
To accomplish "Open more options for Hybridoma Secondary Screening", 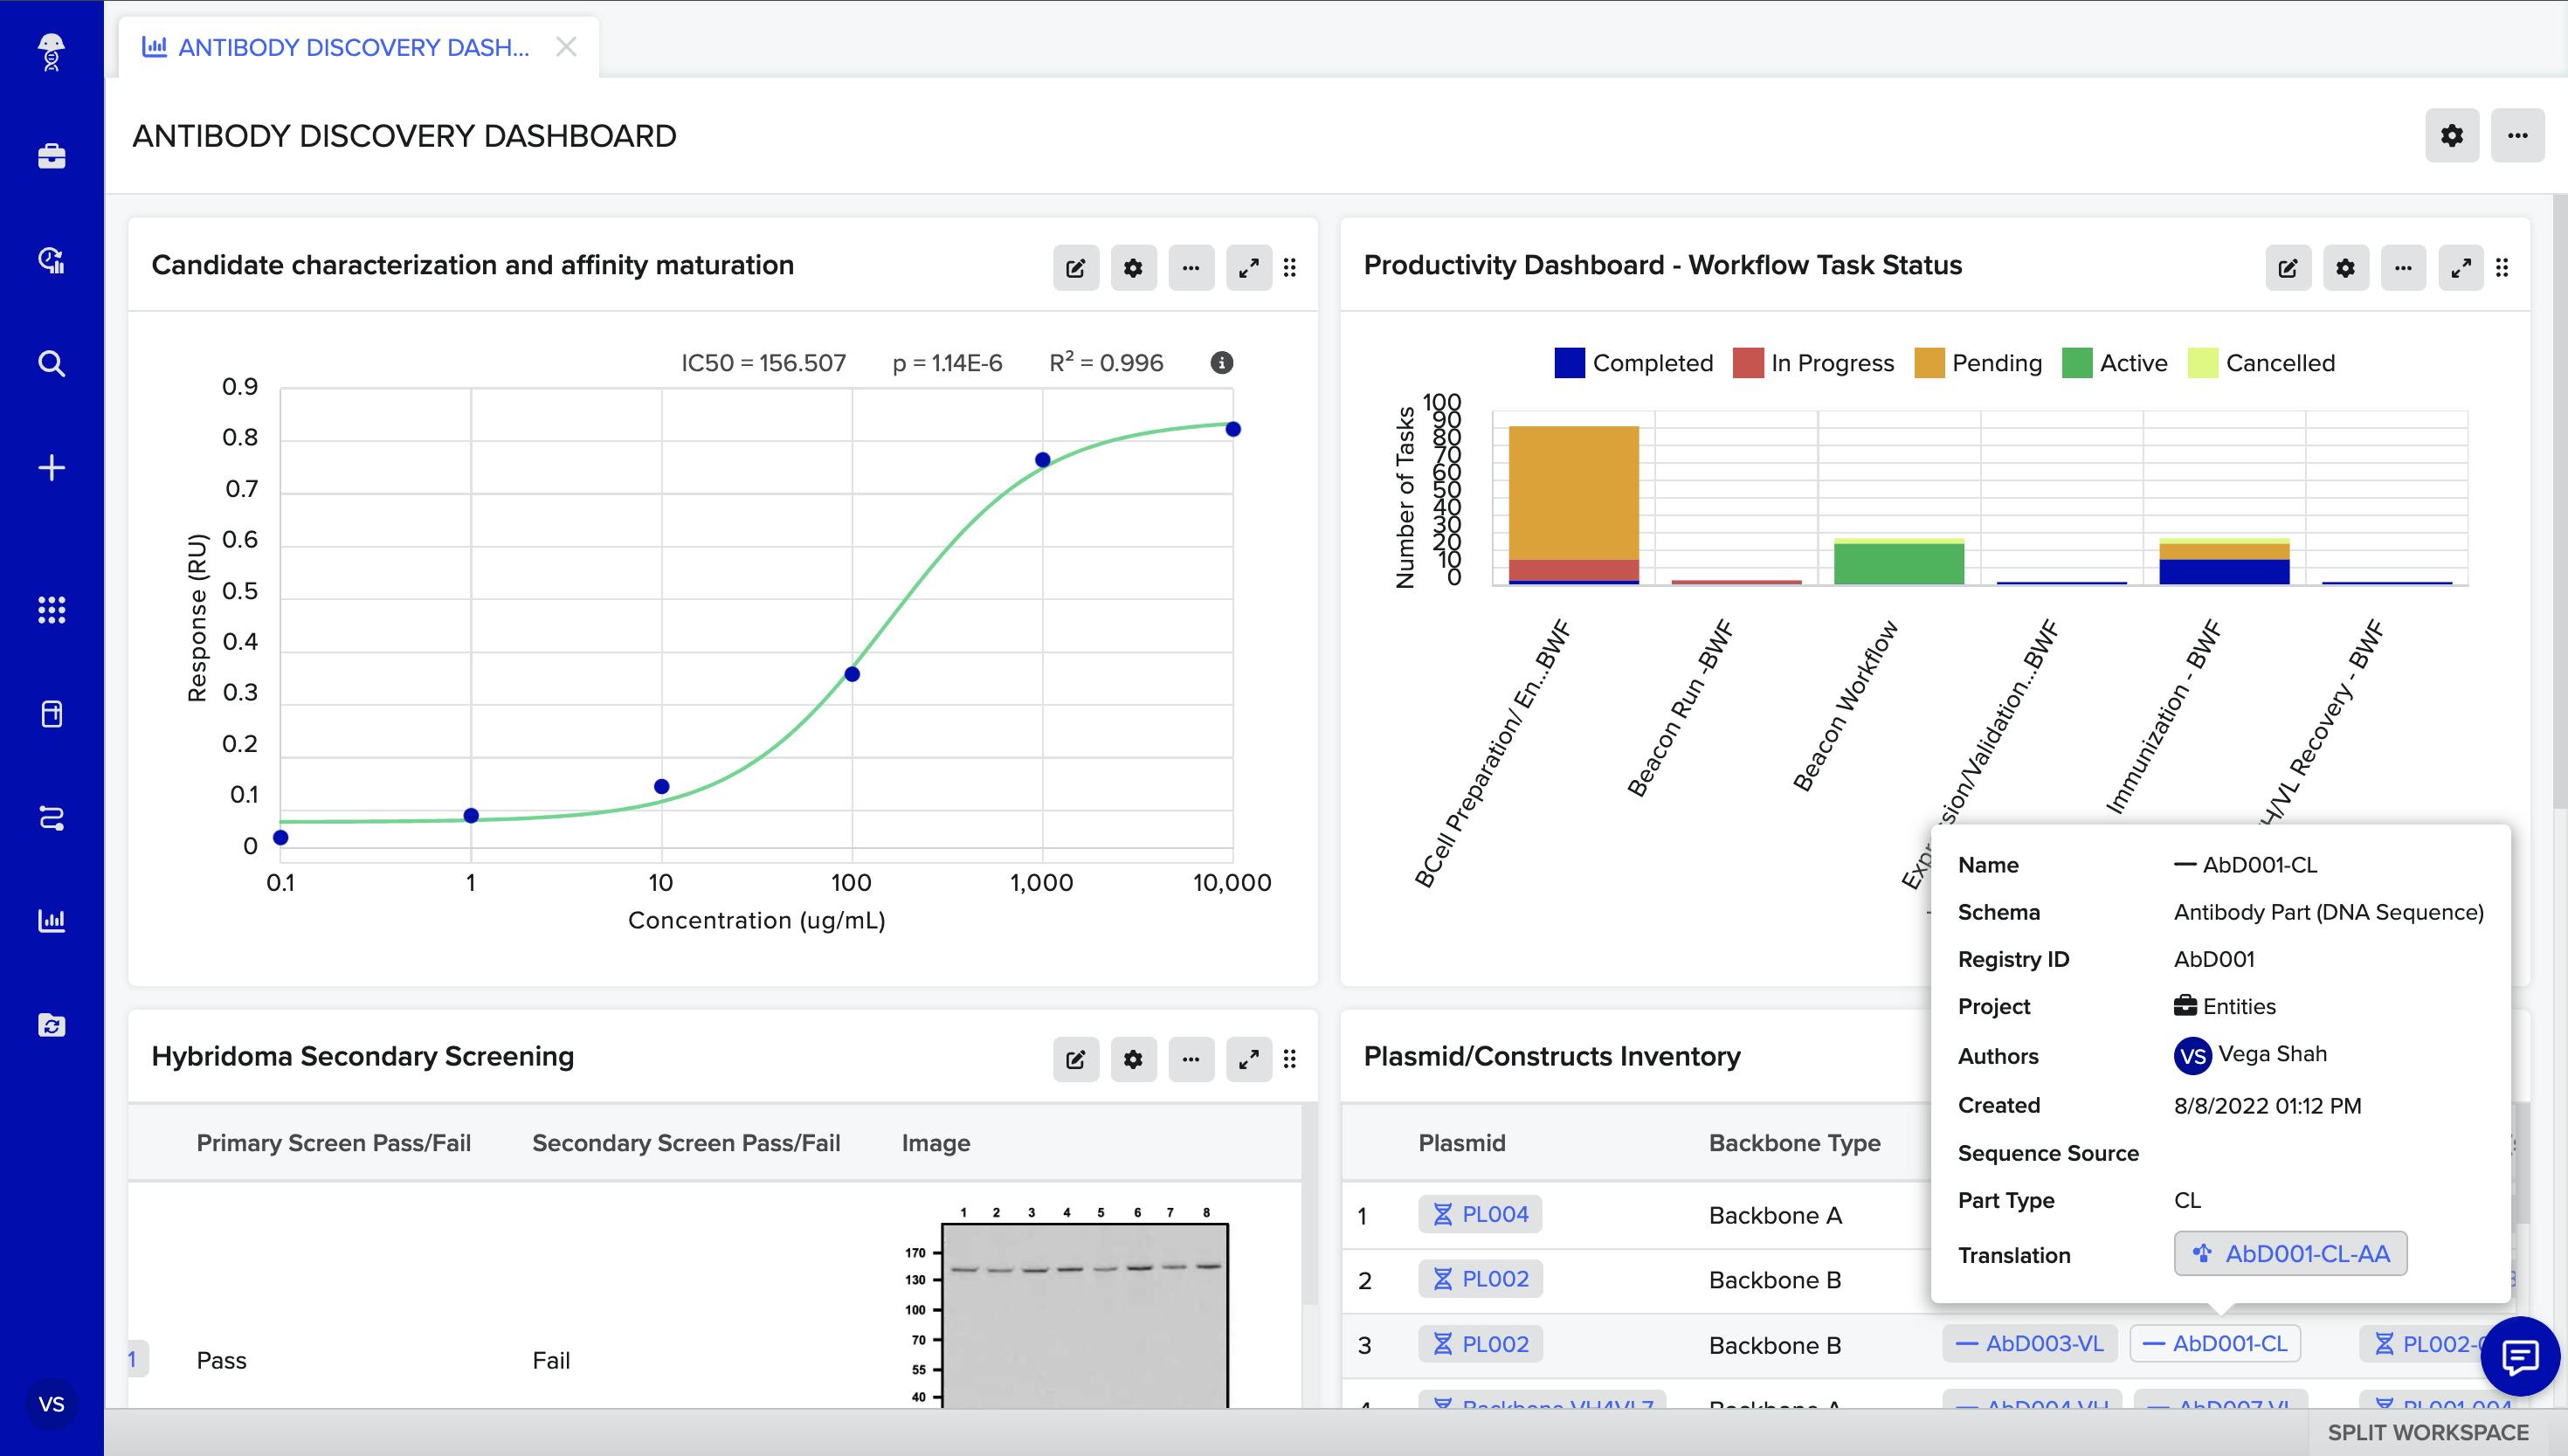I will pos(1190,1059).
